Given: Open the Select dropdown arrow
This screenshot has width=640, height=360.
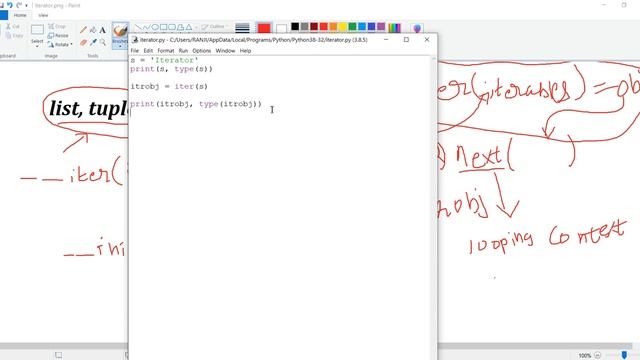Looking at the screenshot, I should pos(37,46).
